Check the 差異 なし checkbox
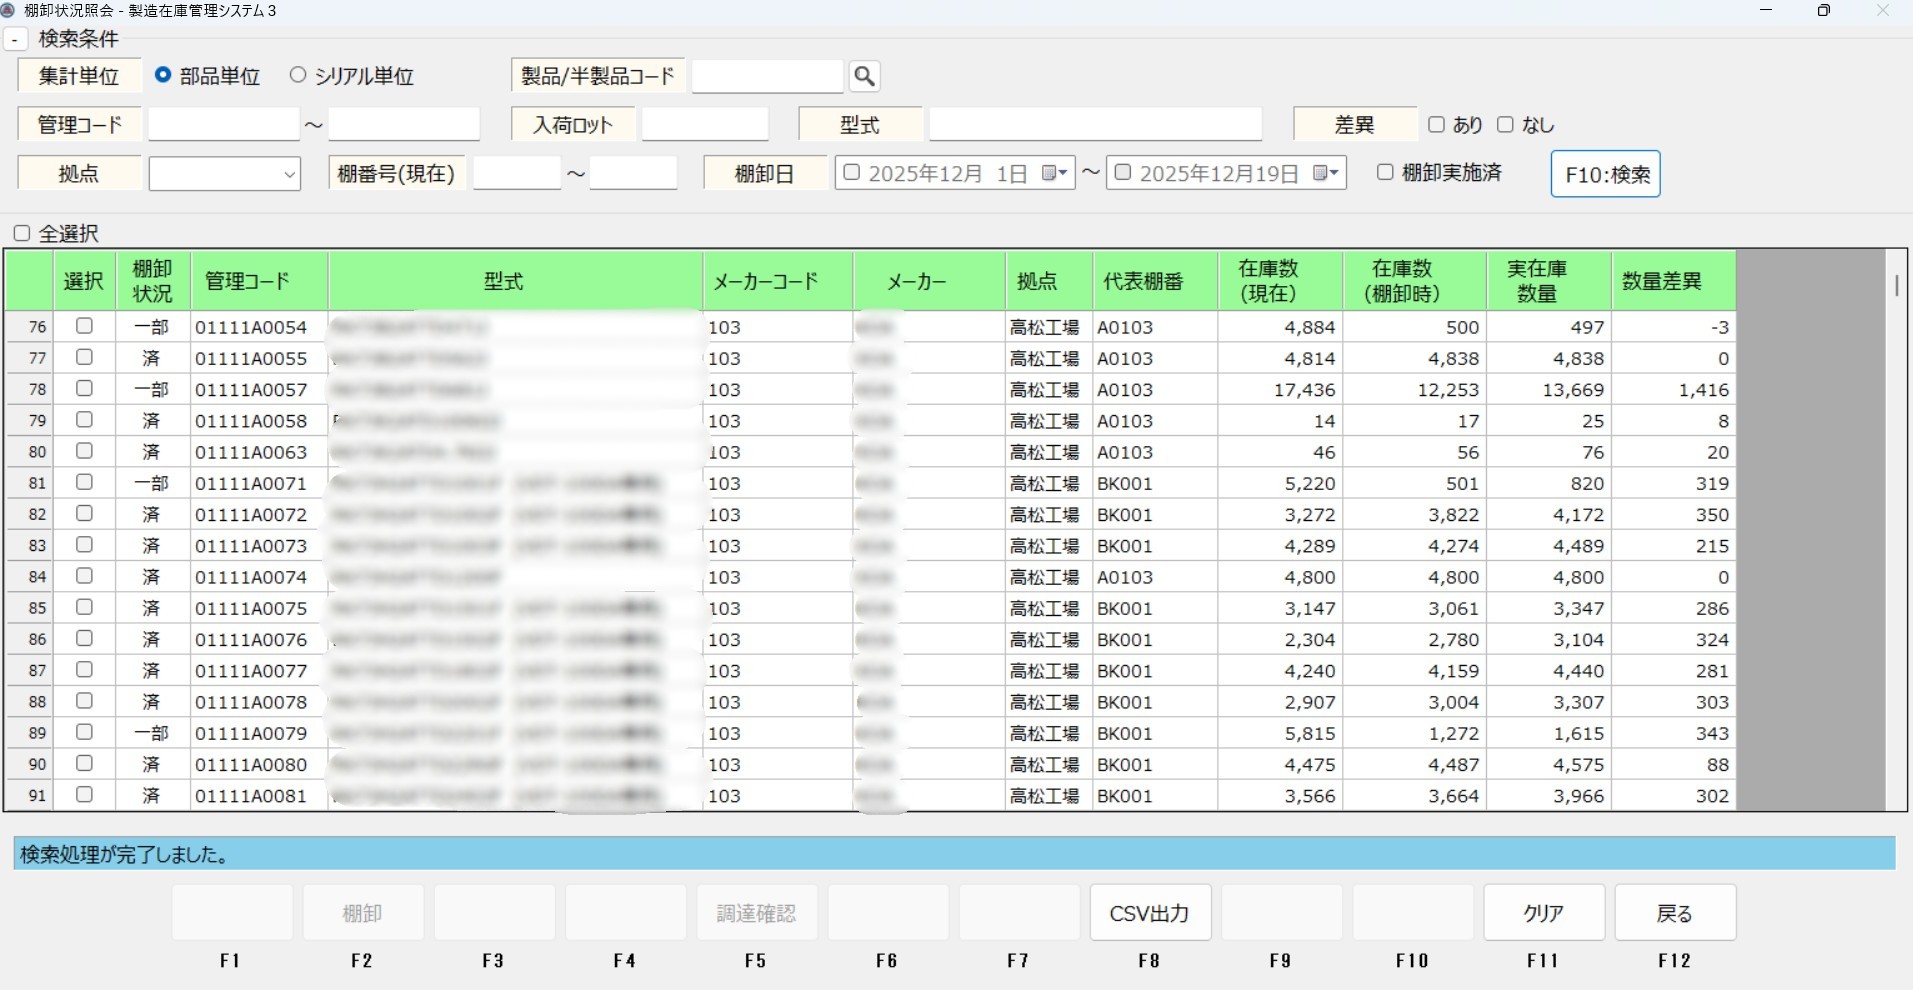Viewport: 1913px width, 990px height. (1505, 124)
